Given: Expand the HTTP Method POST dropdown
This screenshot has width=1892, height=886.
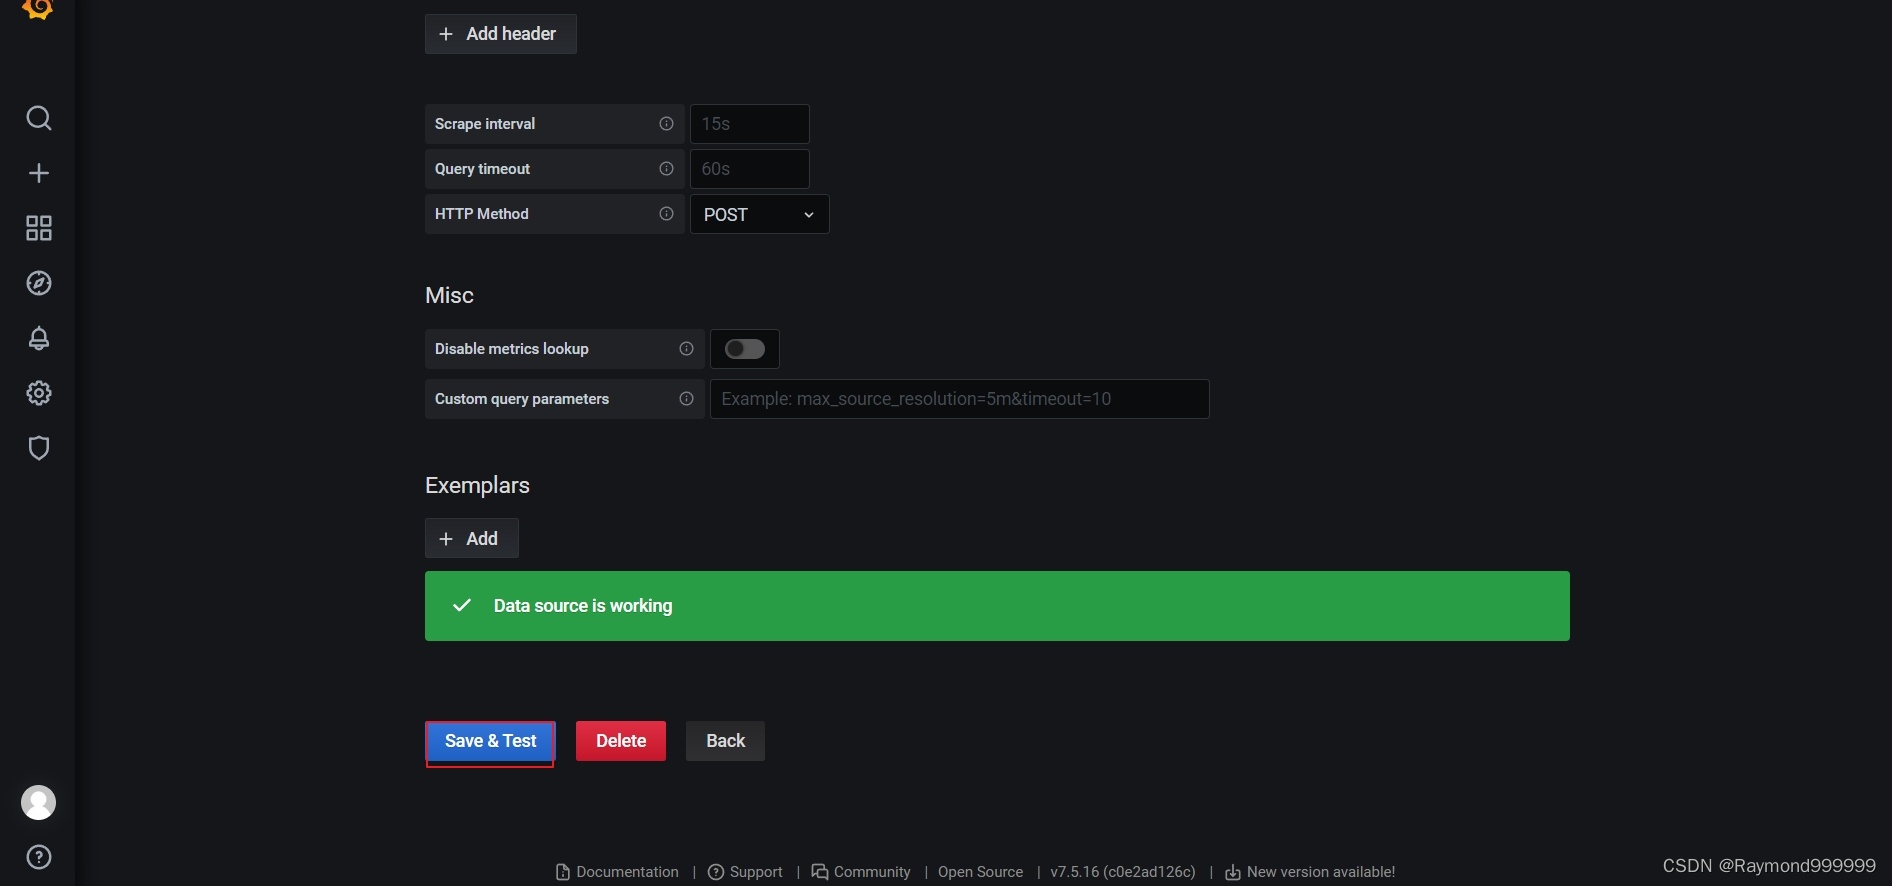Looking at the screenshot, I should (x=760, y=214).
